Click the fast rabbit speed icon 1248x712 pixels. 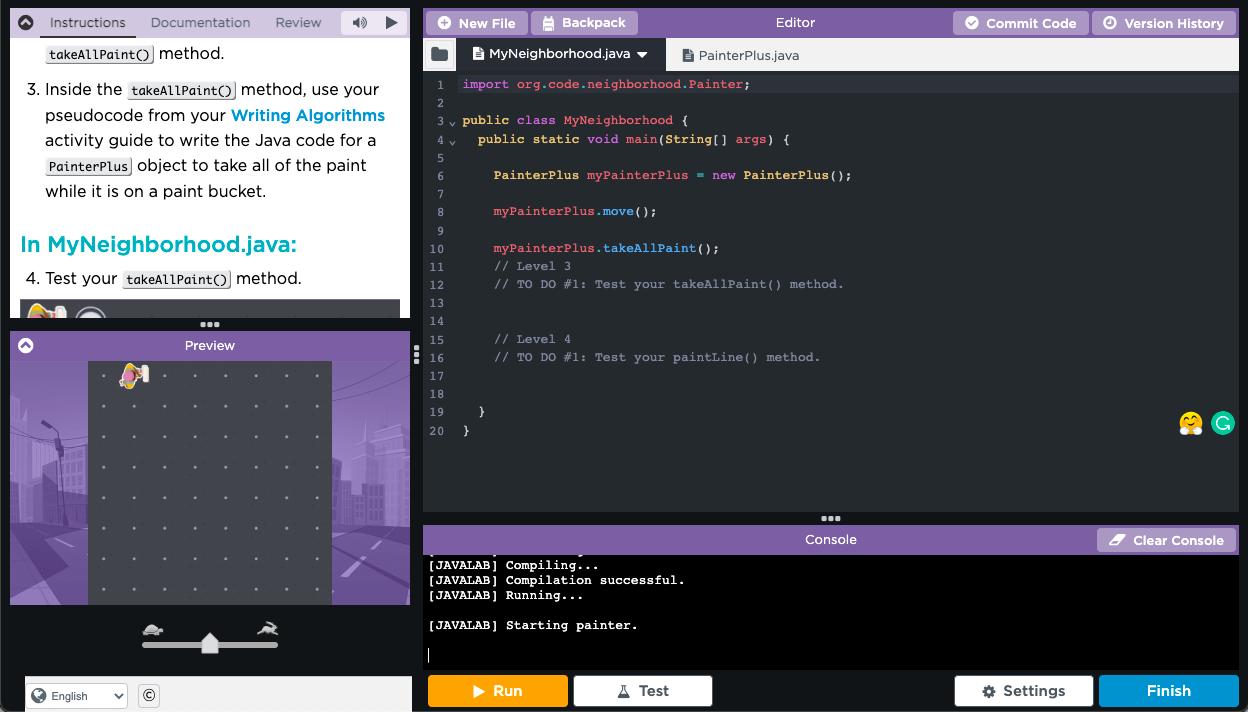(x=267, y=629)
